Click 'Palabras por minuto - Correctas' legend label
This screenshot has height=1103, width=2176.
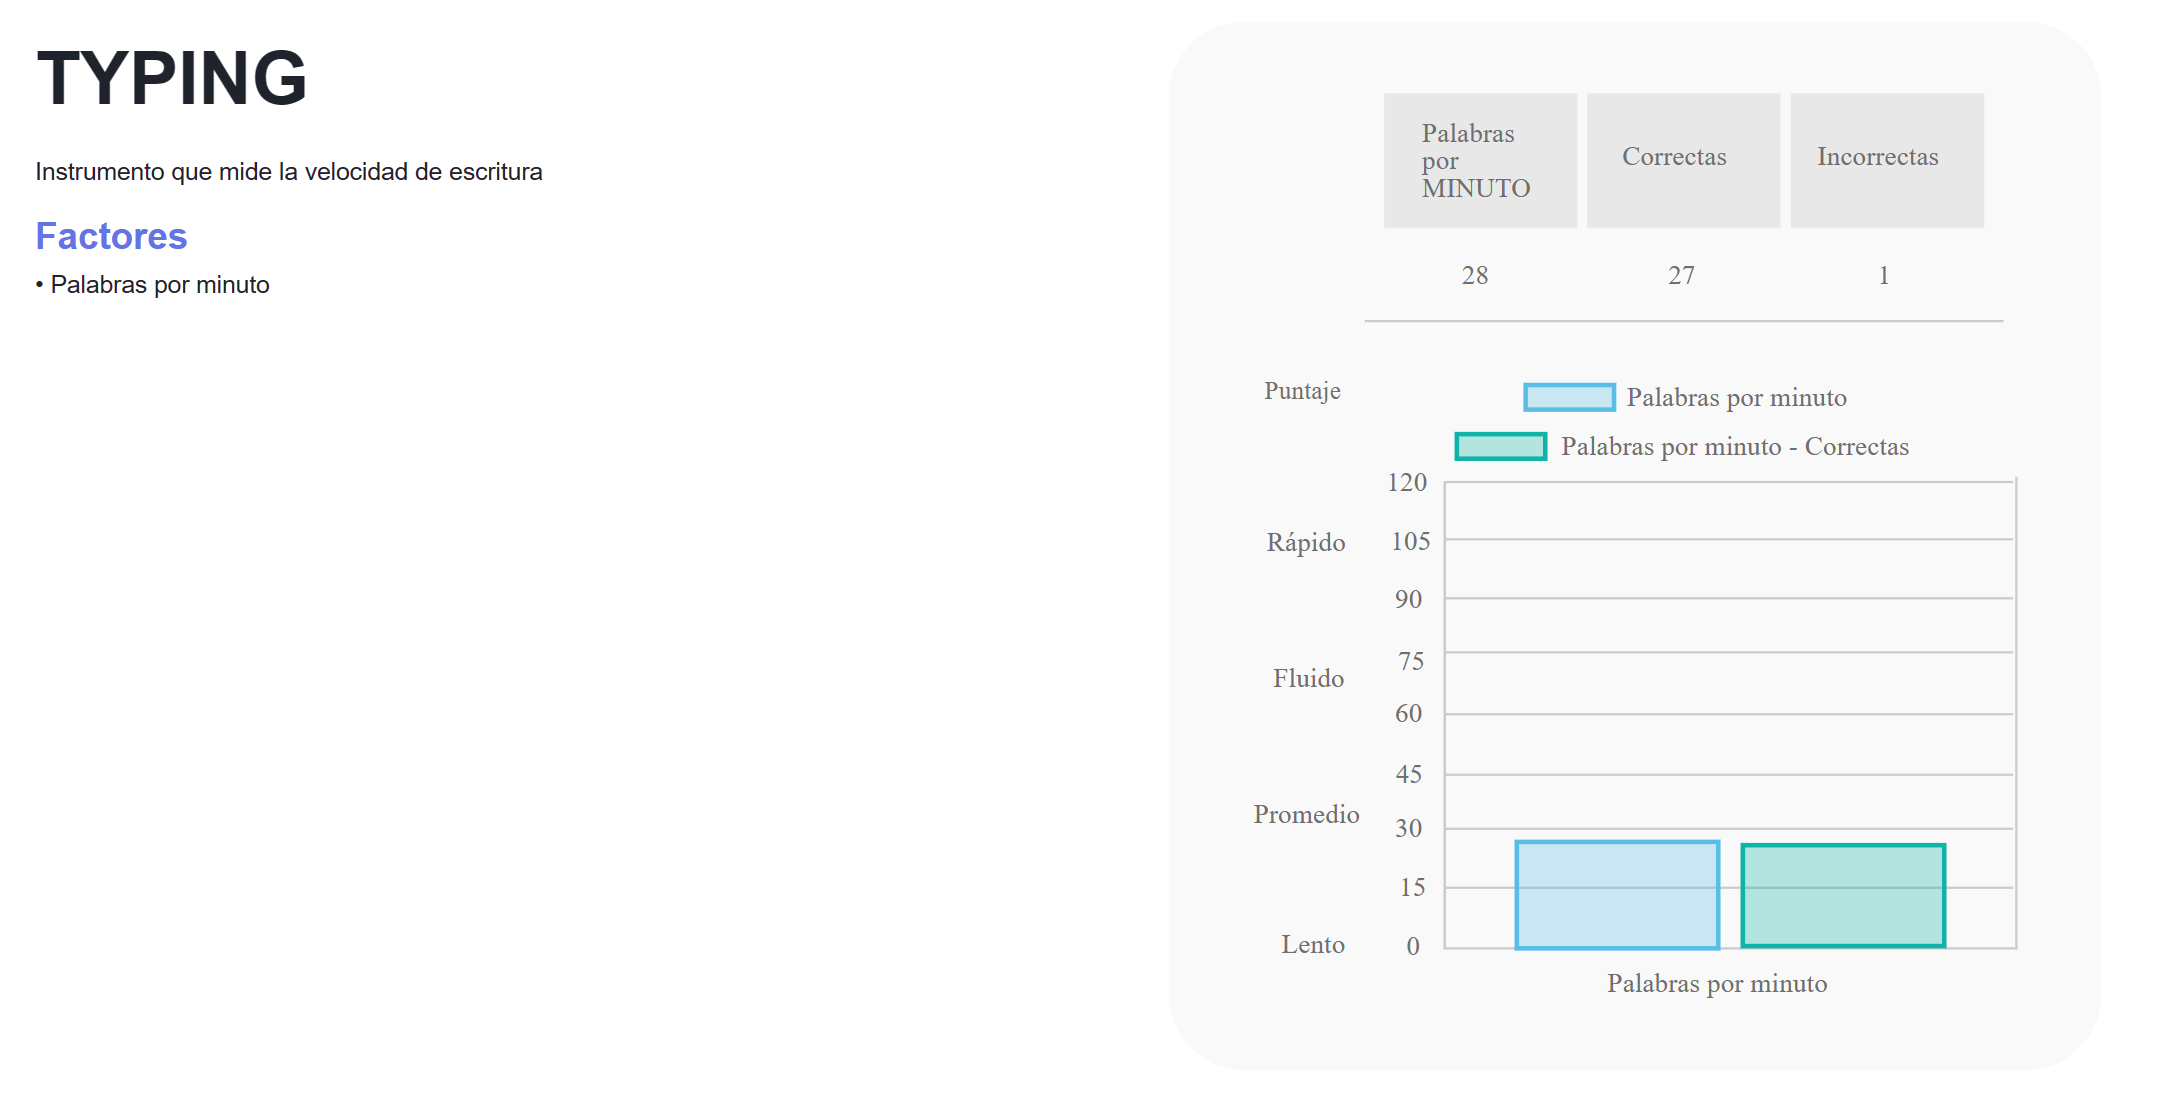click(1734, 447)
